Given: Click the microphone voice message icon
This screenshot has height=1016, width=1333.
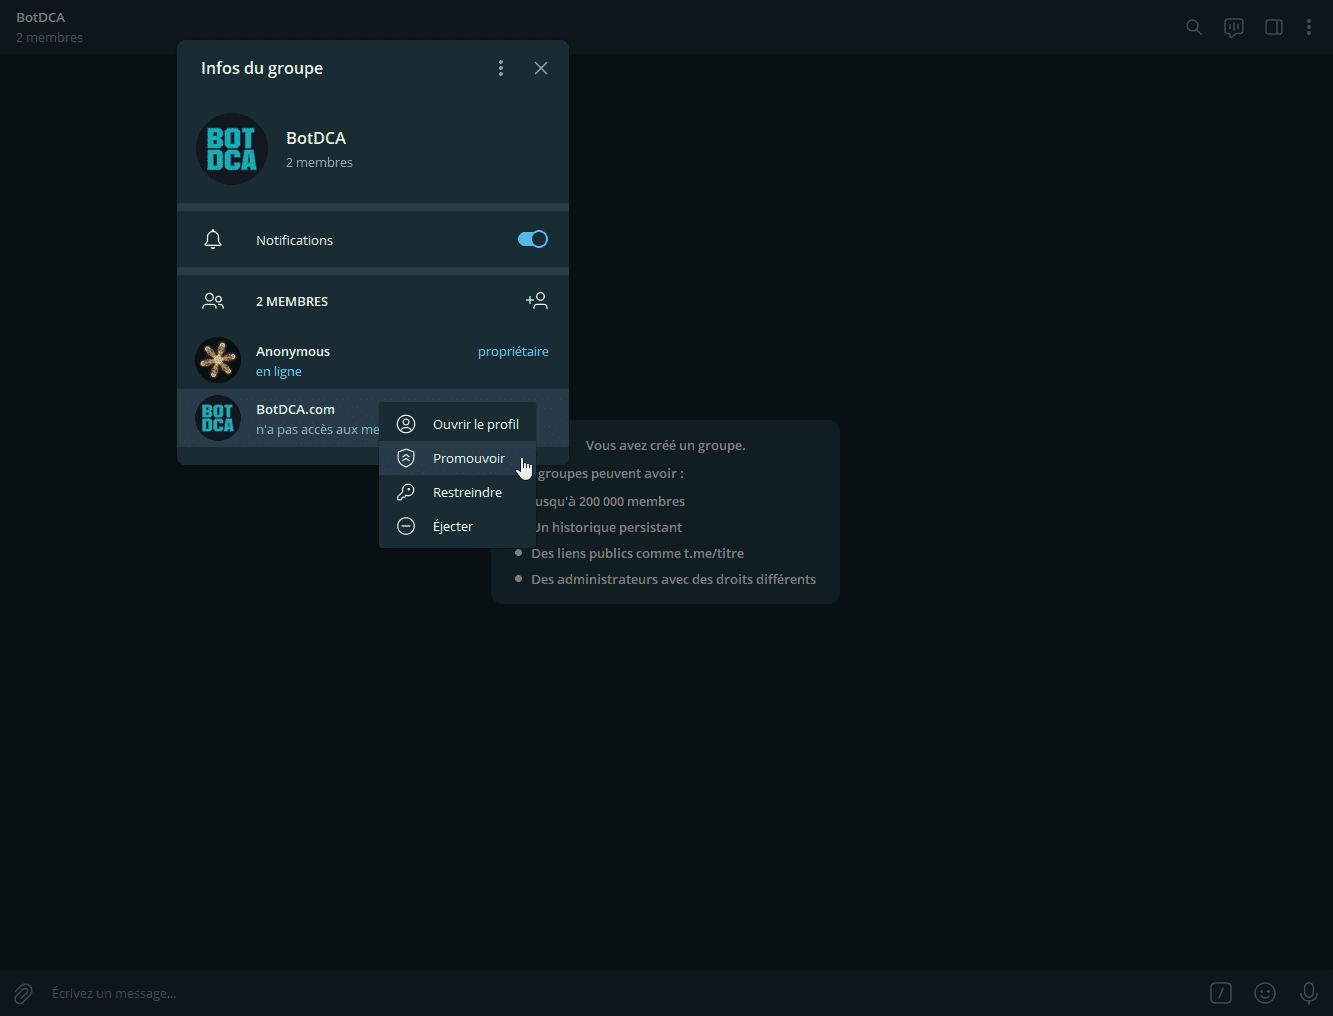Looking at the screenshot, I should [1309, 993].
